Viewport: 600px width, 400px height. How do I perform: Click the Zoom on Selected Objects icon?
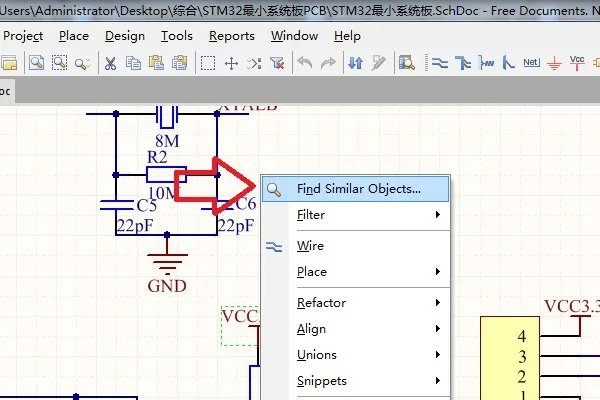tap(82, 63)
